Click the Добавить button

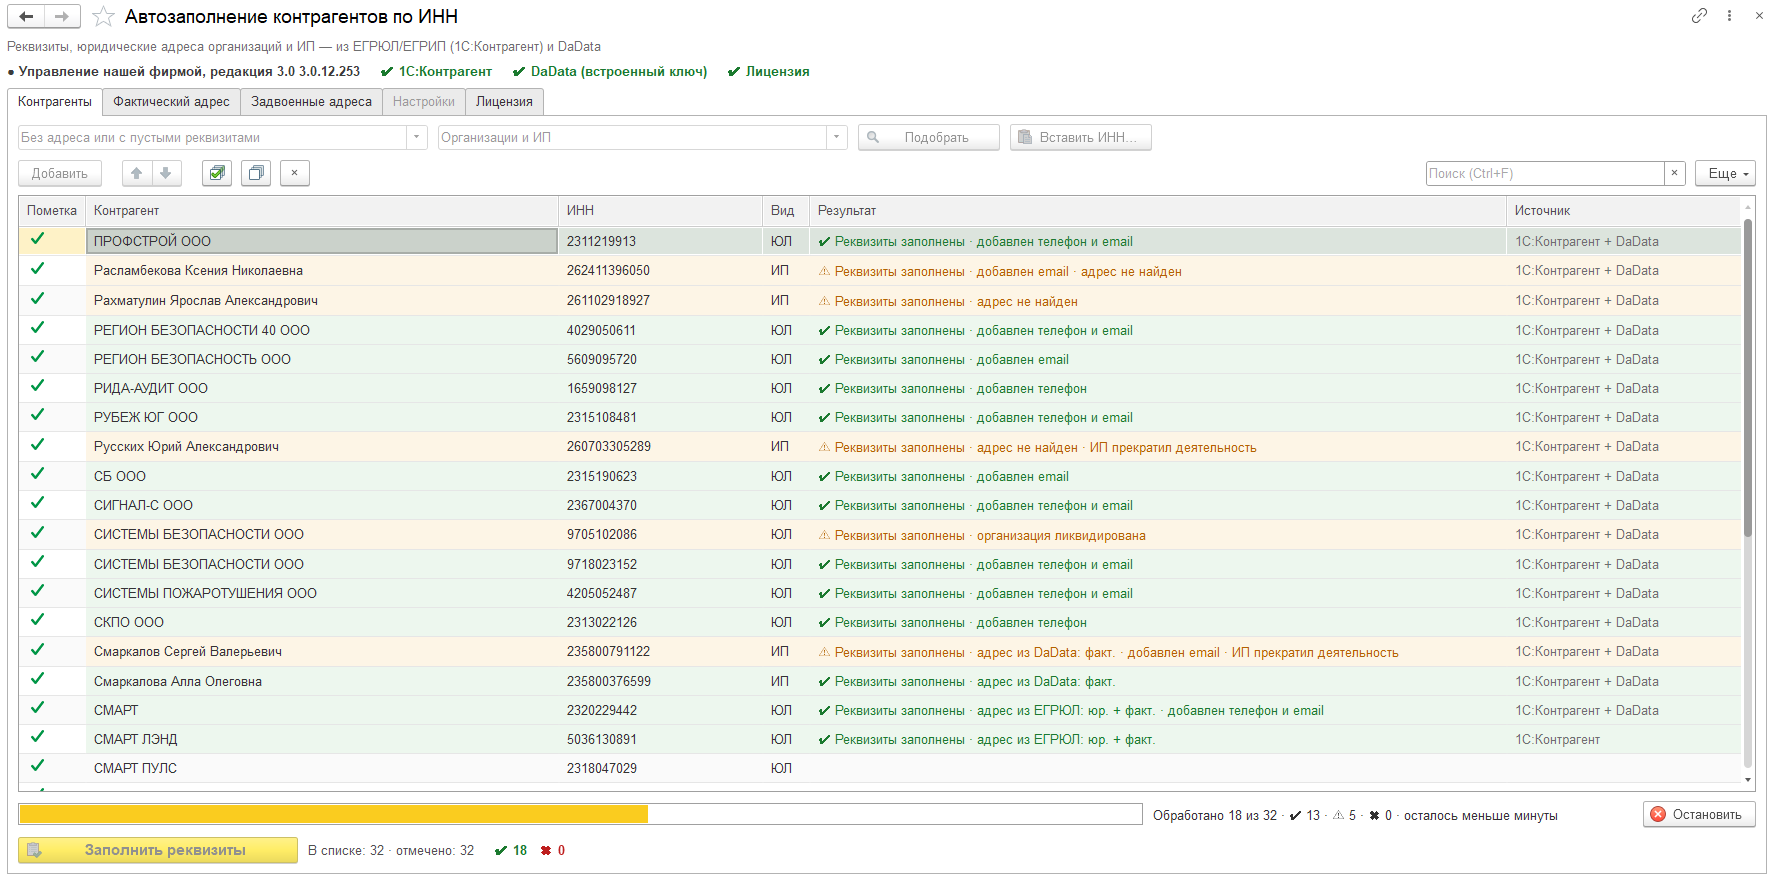point(60,173)
